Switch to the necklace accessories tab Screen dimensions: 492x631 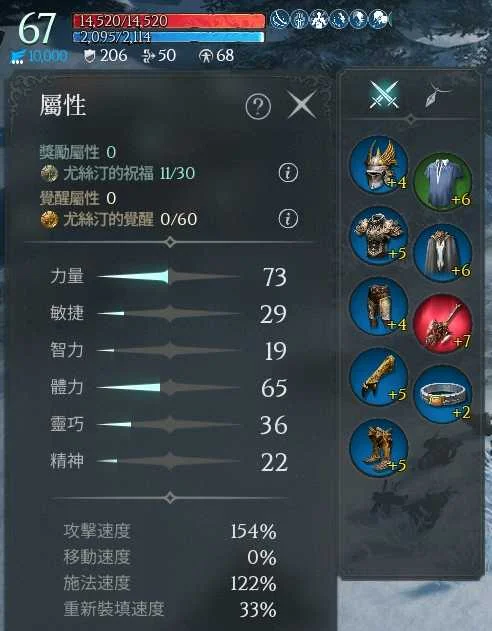click(436, 95)
